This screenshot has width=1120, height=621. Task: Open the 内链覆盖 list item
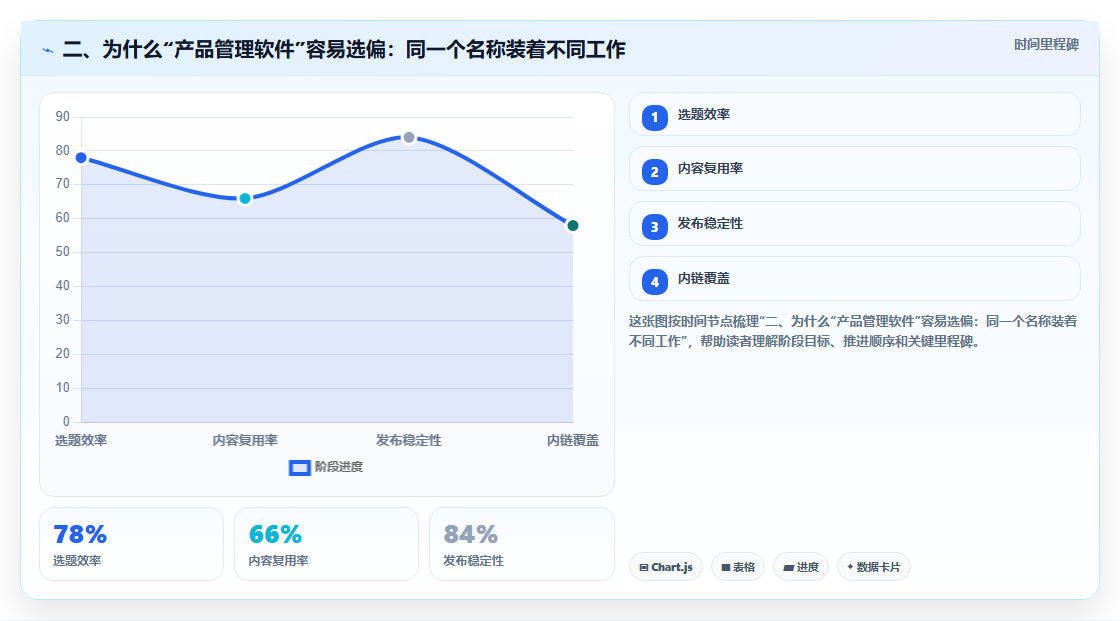(x=854, y=279)
